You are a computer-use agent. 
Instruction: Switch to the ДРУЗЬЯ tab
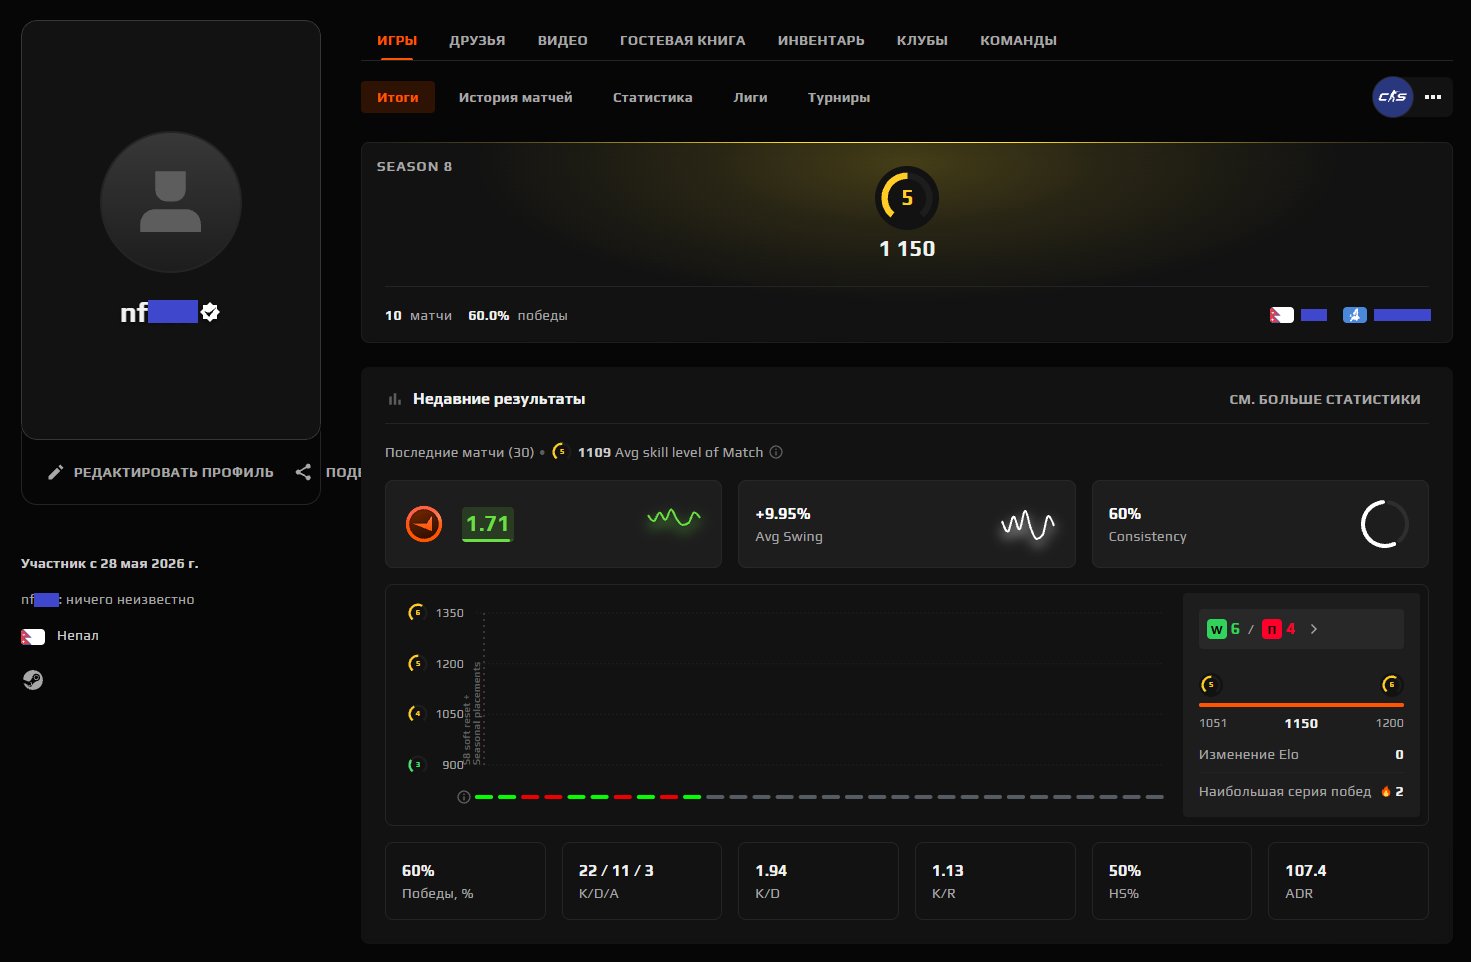[477, 41]
